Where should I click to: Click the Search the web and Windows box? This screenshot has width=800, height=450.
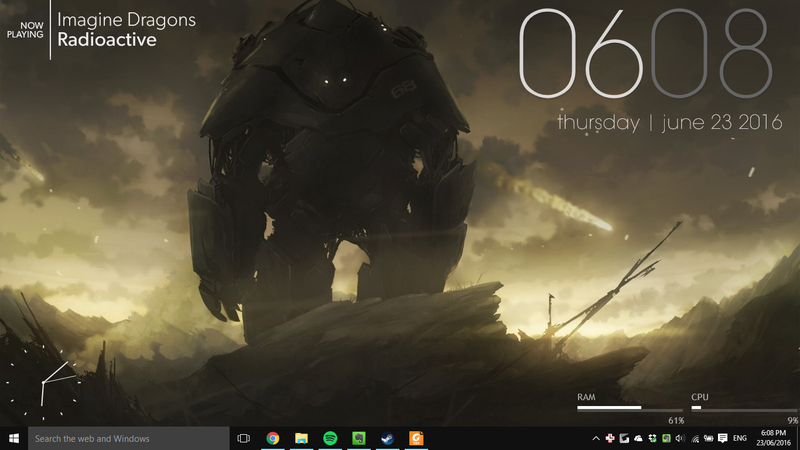click(129, 438)
